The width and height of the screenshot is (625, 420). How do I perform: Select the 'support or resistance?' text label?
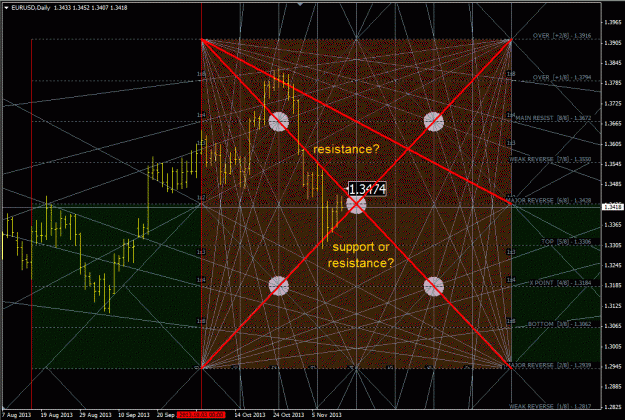point(361,255)
